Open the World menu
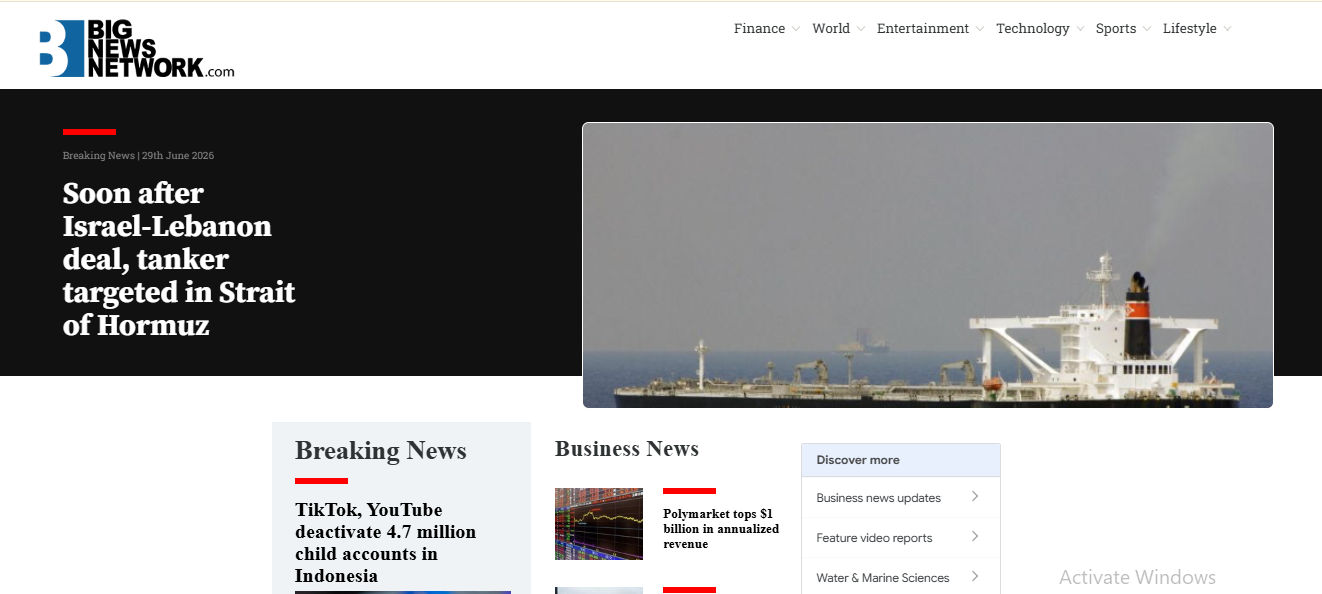Image resolution: width=1322 pixels, height=594 pixels. [831, 29]
